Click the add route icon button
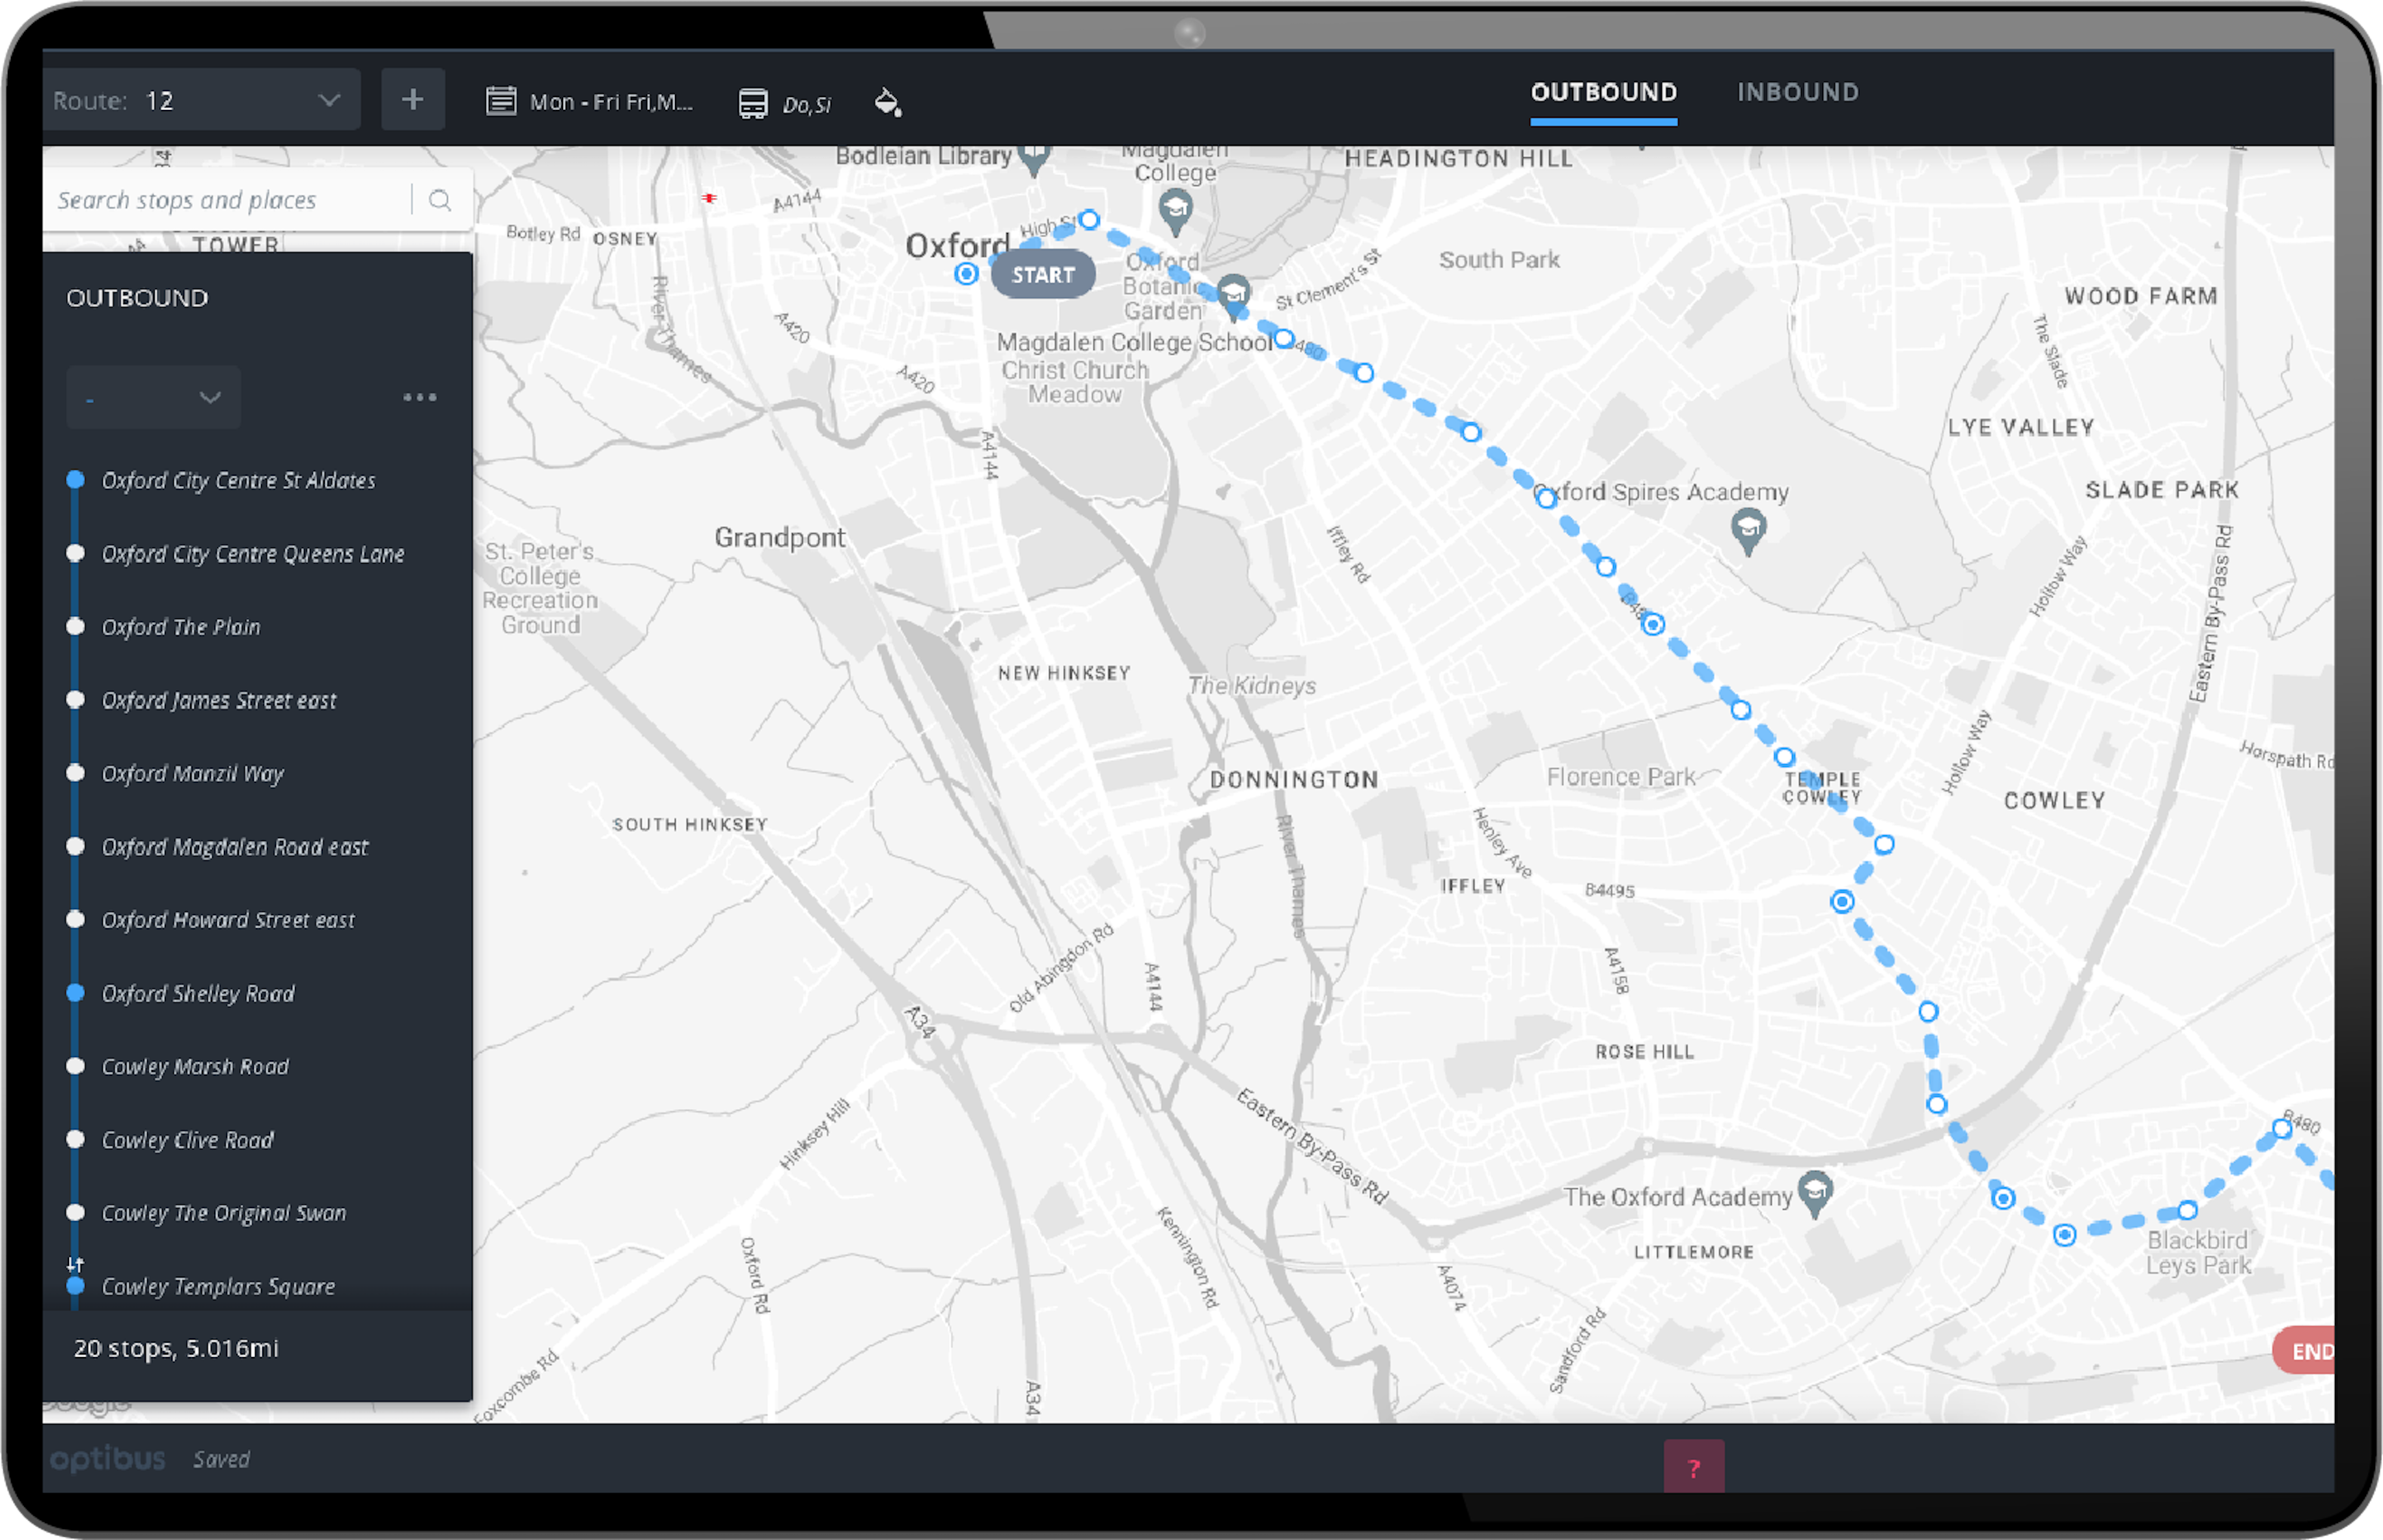Image resolution: width=2383 pixels, height=1540 pixels. pos(413,99)
